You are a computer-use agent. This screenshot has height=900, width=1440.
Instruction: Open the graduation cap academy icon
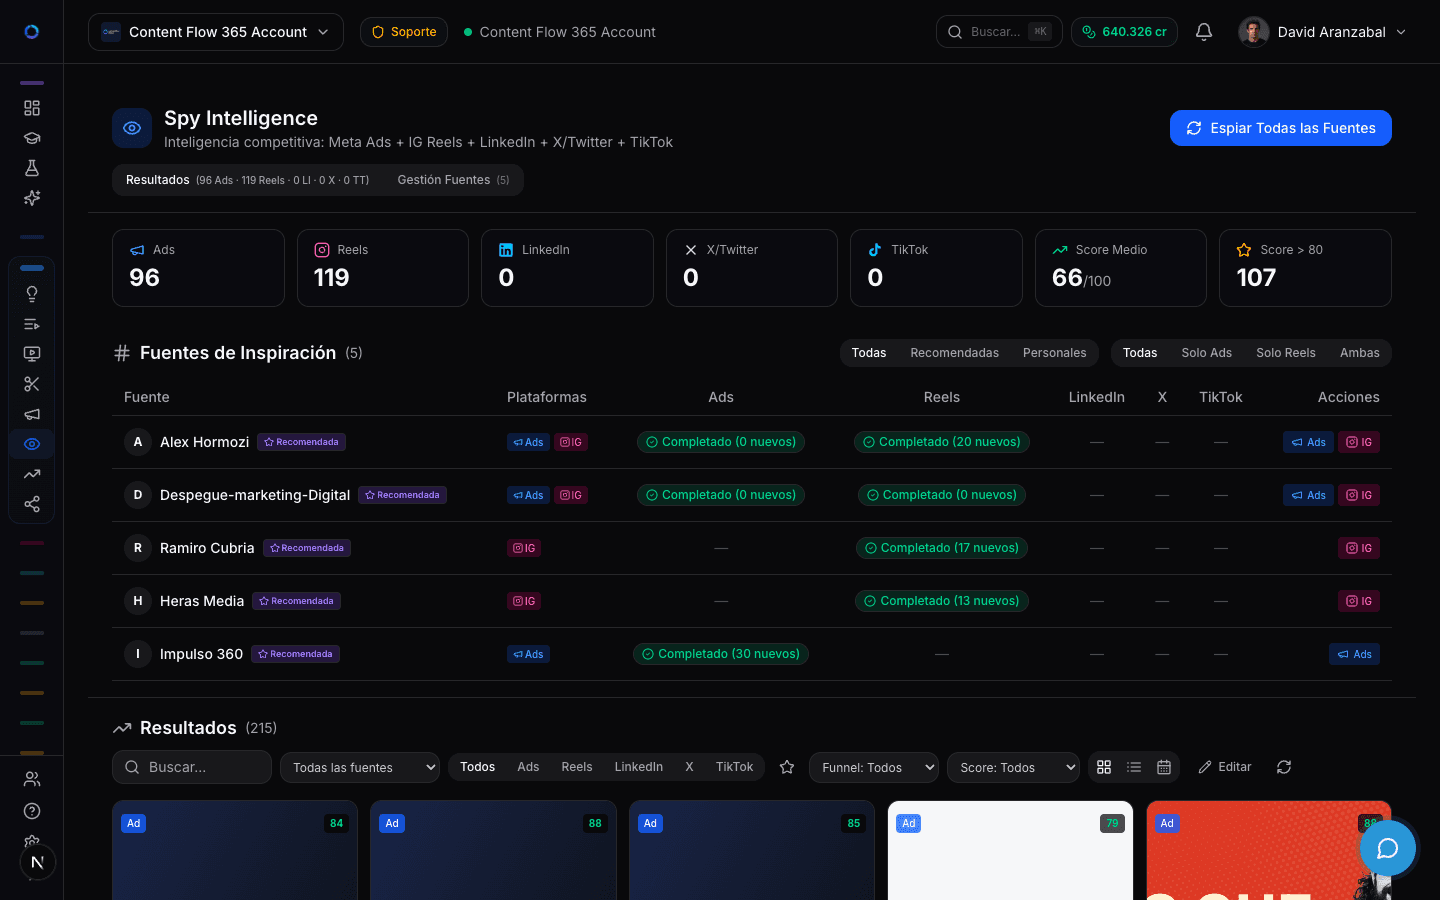tap(32, 138)
